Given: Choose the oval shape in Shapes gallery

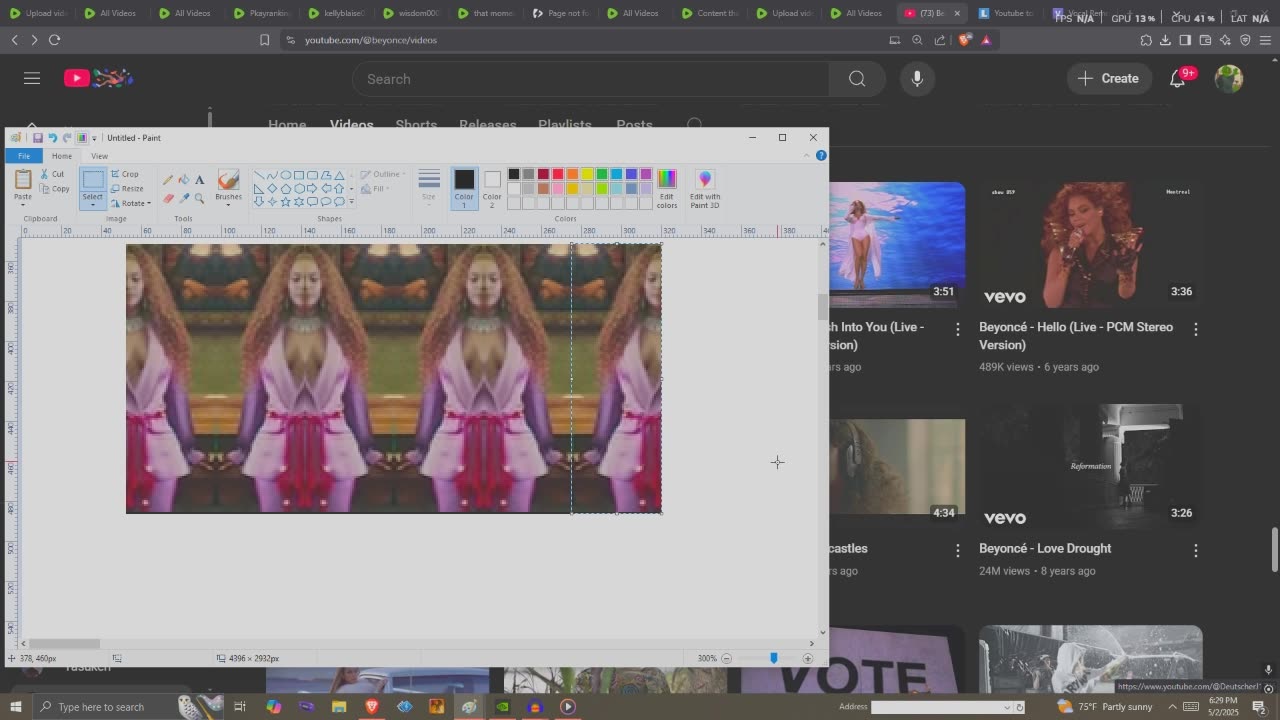Looking at the screenshot, I should pos(286,175).
